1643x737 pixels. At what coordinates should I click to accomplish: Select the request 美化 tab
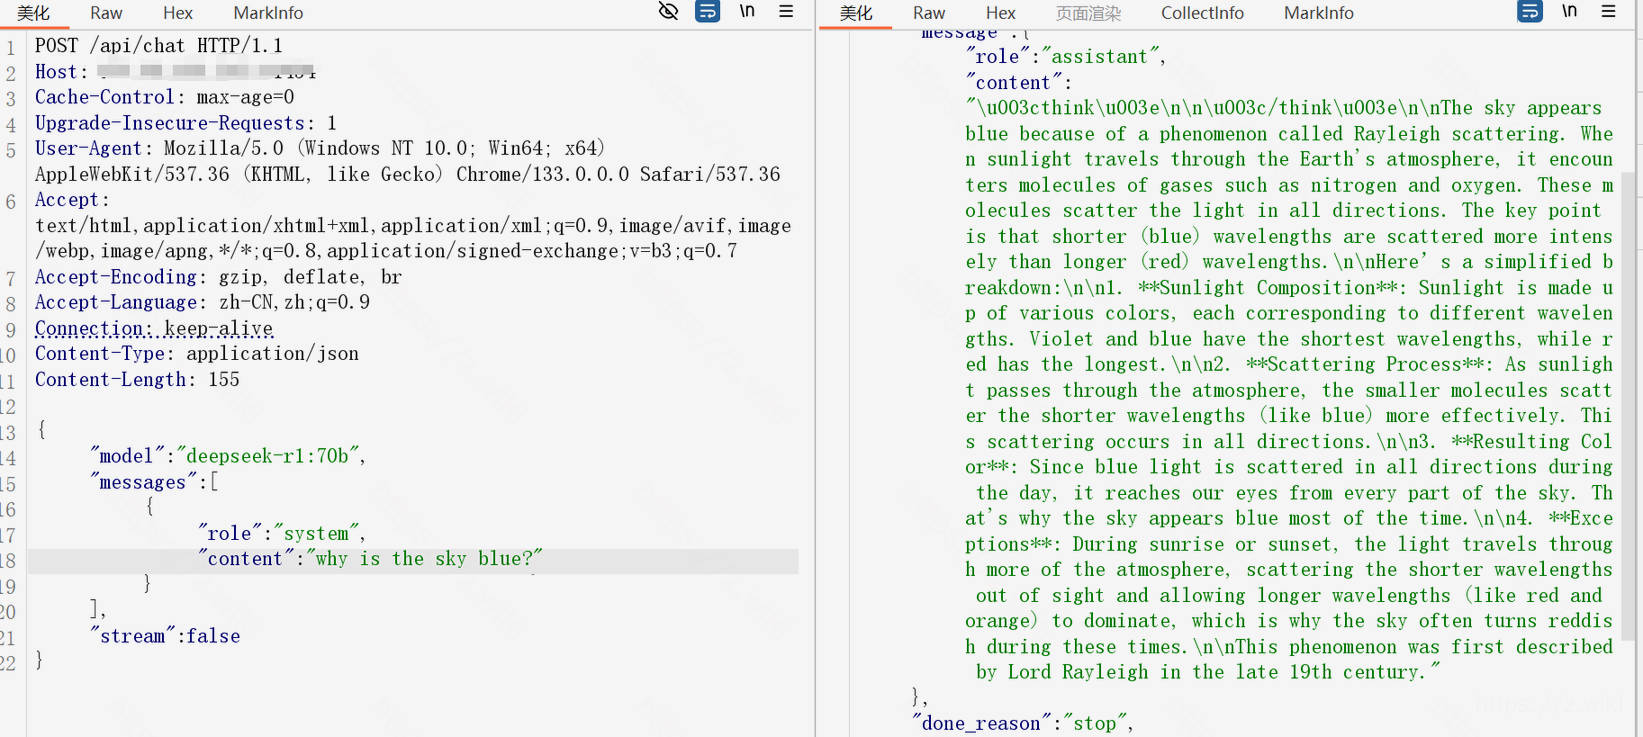[33, 13]
